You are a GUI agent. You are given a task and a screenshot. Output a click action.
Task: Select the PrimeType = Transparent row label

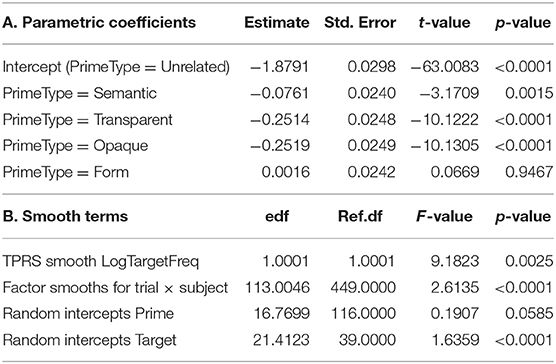[87, 120]
